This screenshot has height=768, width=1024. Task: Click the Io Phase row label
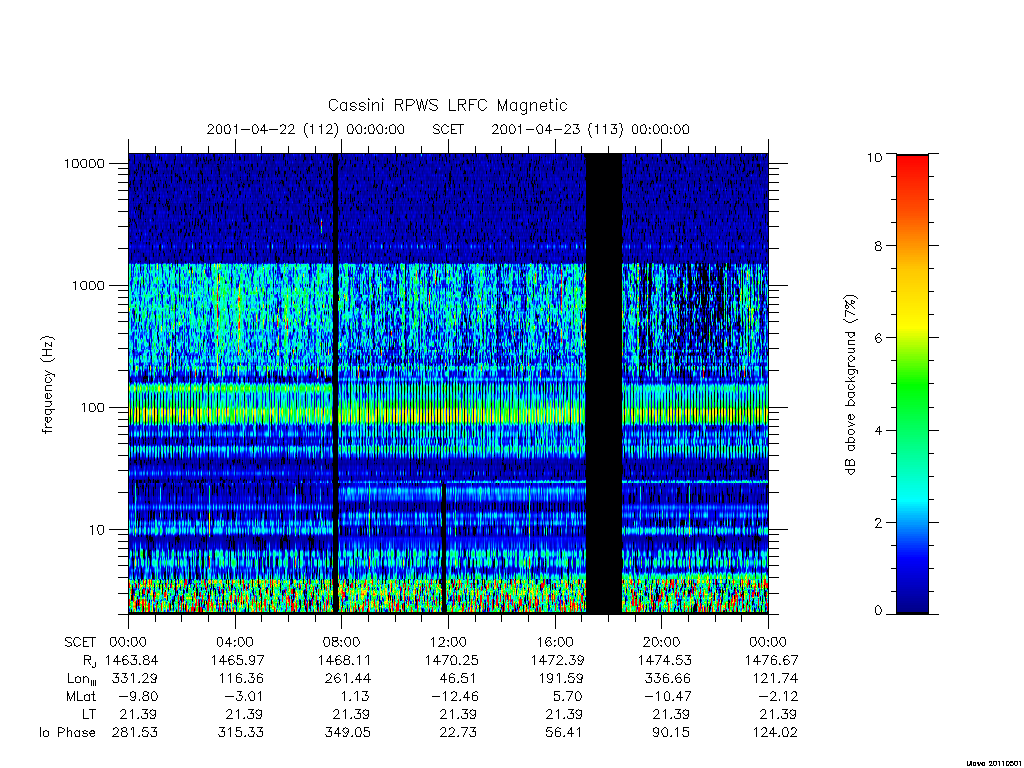coord(67,733)
